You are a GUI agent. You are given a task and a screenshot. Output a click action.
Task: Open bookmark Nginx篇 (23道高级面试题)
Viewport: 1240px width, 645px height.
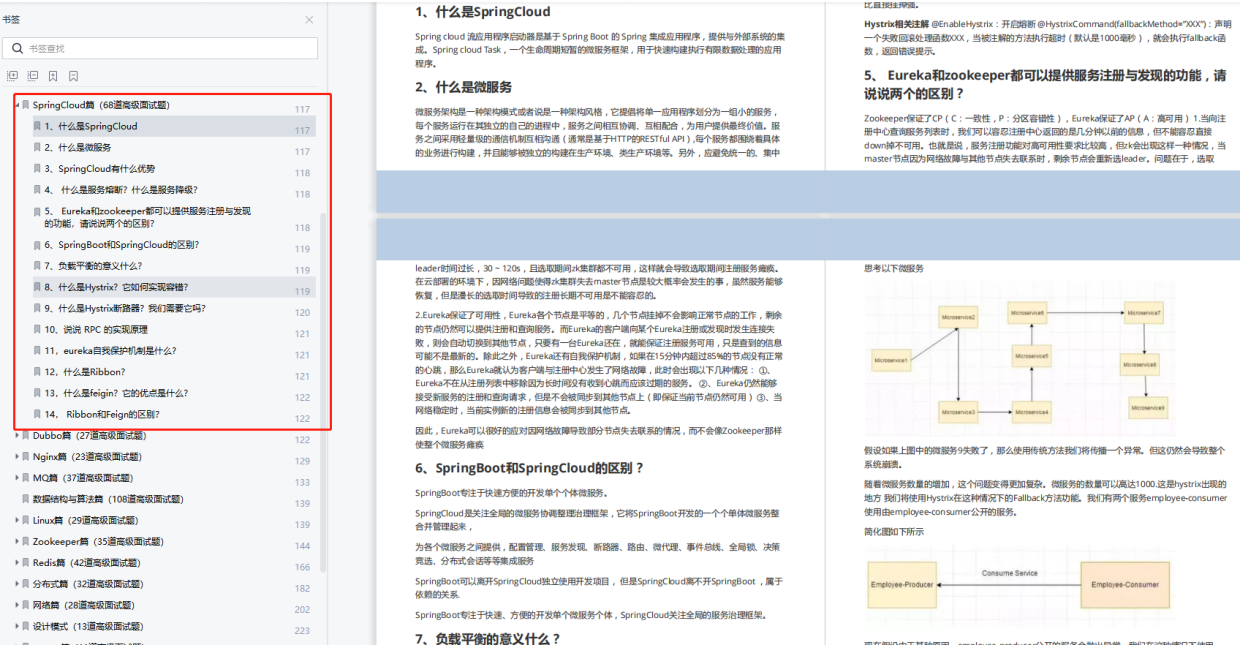click(89, 457)
